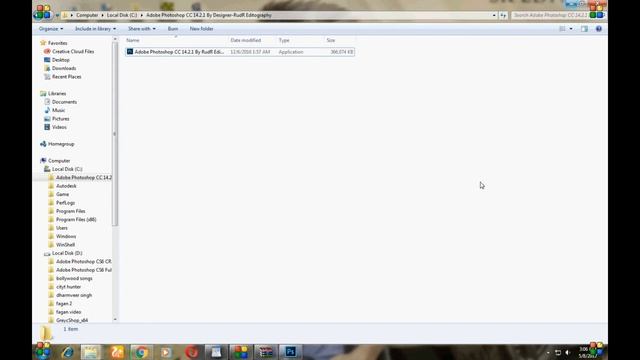Open the Game folder in tree
Image resolution: width=640 pixels, height=360 pixels.
coord(62,194)
